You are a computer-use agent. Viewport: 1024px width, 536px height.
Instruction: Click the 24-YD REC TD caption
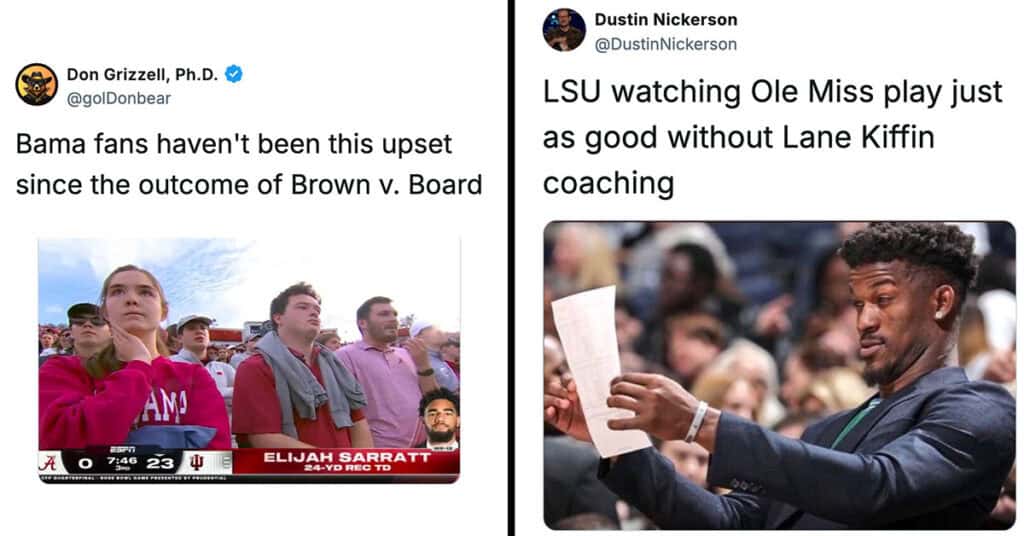pos(347,468)
